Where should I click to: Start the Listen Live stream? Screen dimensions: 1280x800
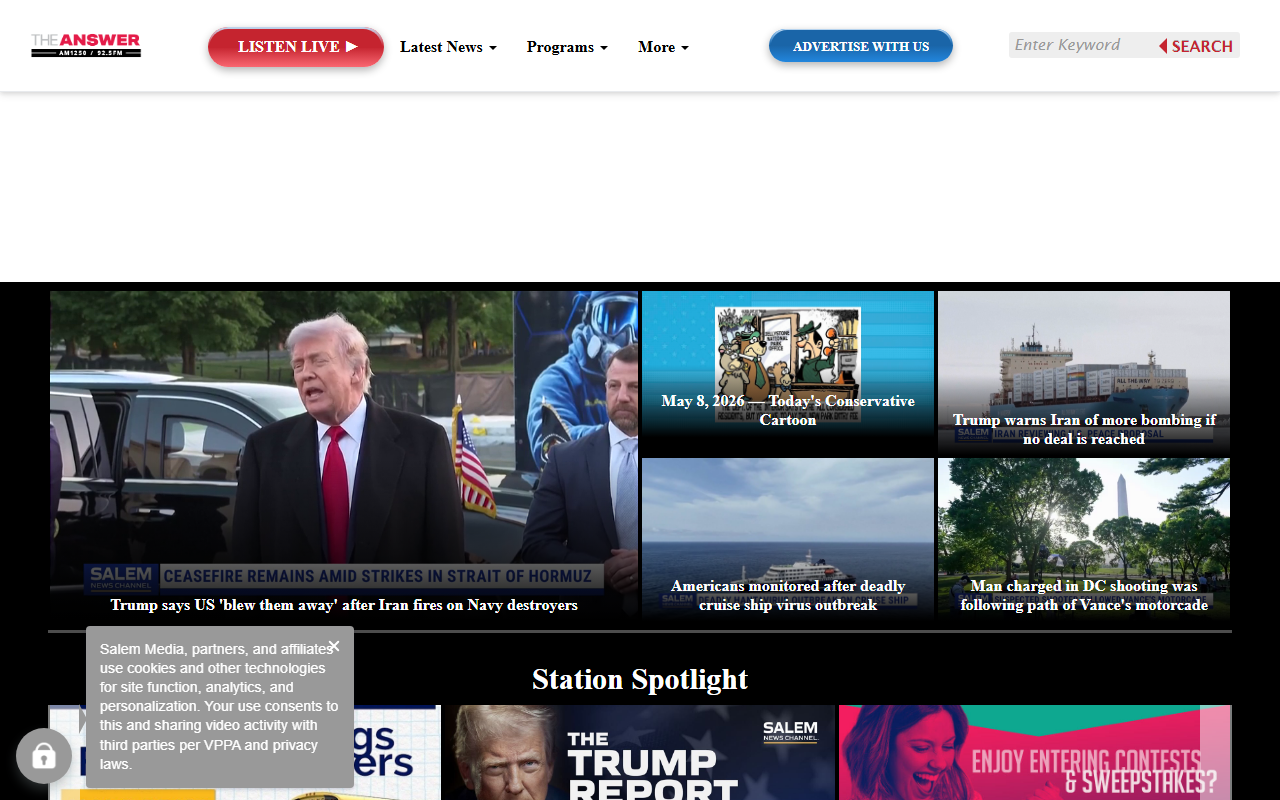[x=296, y=47]
